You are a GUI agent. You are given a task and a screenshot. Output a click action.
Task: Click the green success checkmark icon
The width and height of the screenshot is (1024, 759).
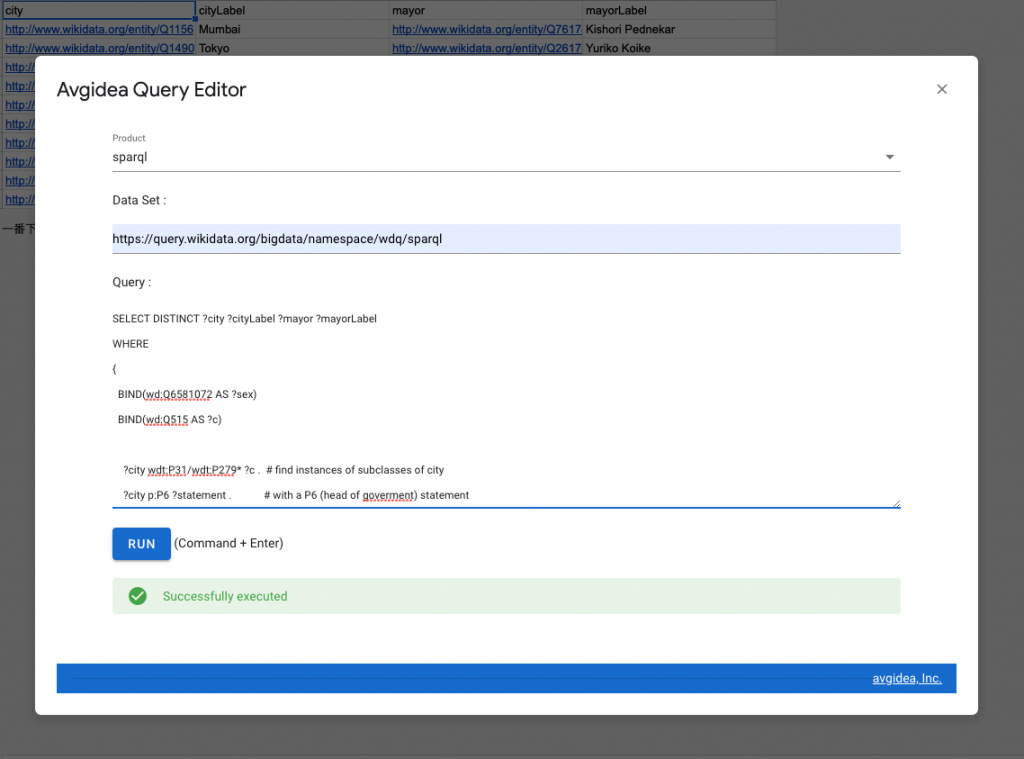click(138, 596)
